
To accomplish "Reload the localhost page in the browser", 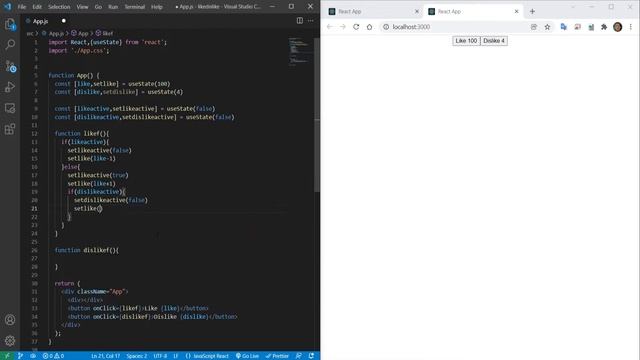I will click(x=356, y=27).
